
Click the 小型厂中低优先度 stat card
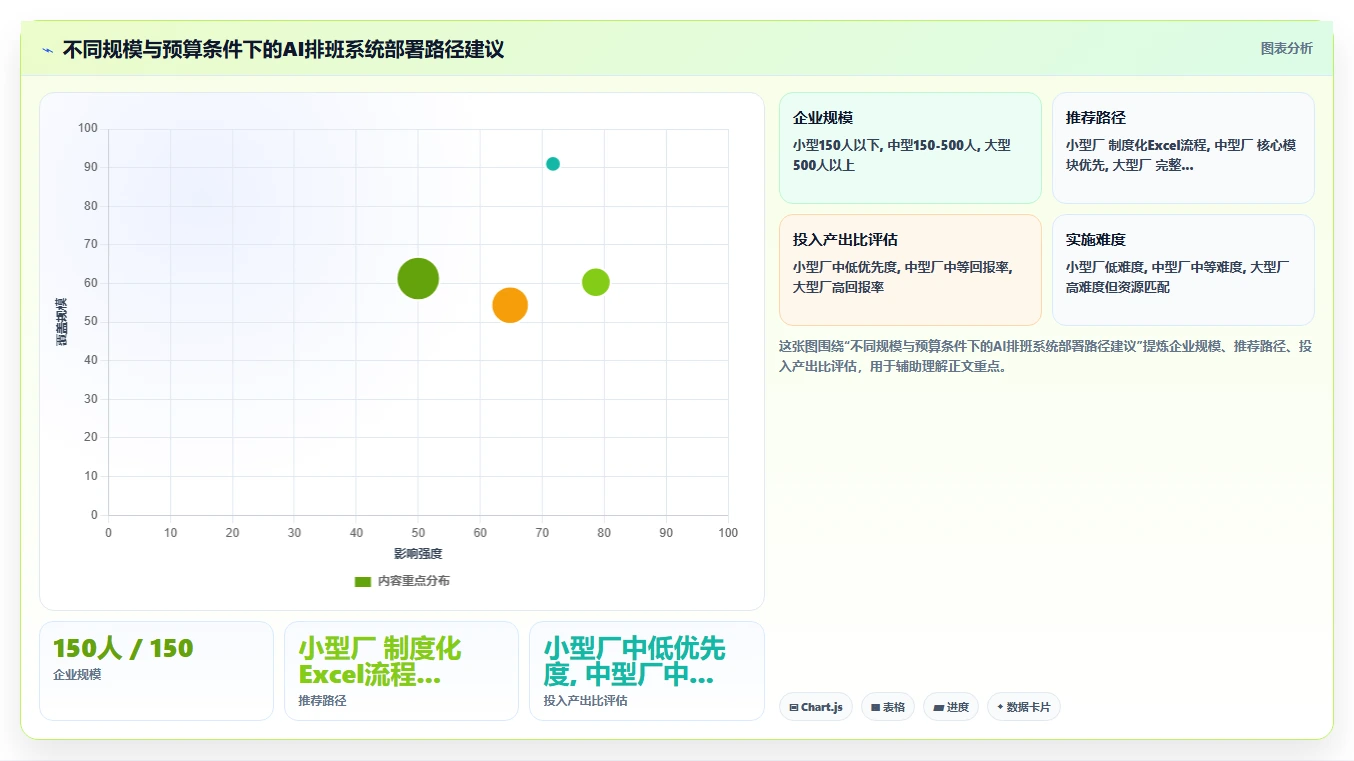(x=647, y=671)
